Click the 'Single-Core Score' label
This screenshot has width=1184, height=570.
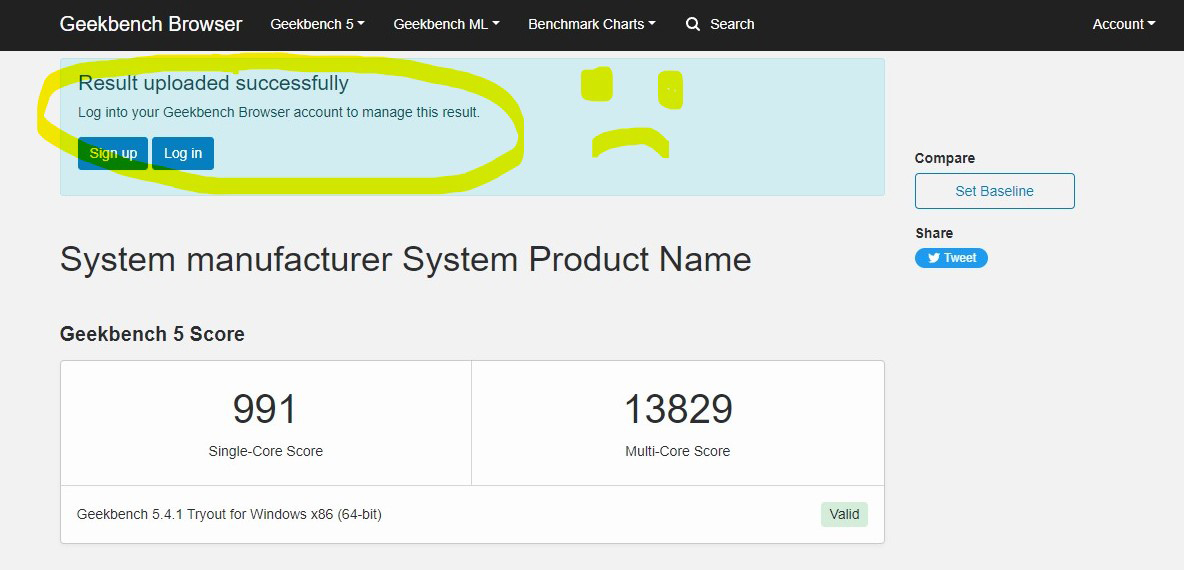[x=266, y=451]
